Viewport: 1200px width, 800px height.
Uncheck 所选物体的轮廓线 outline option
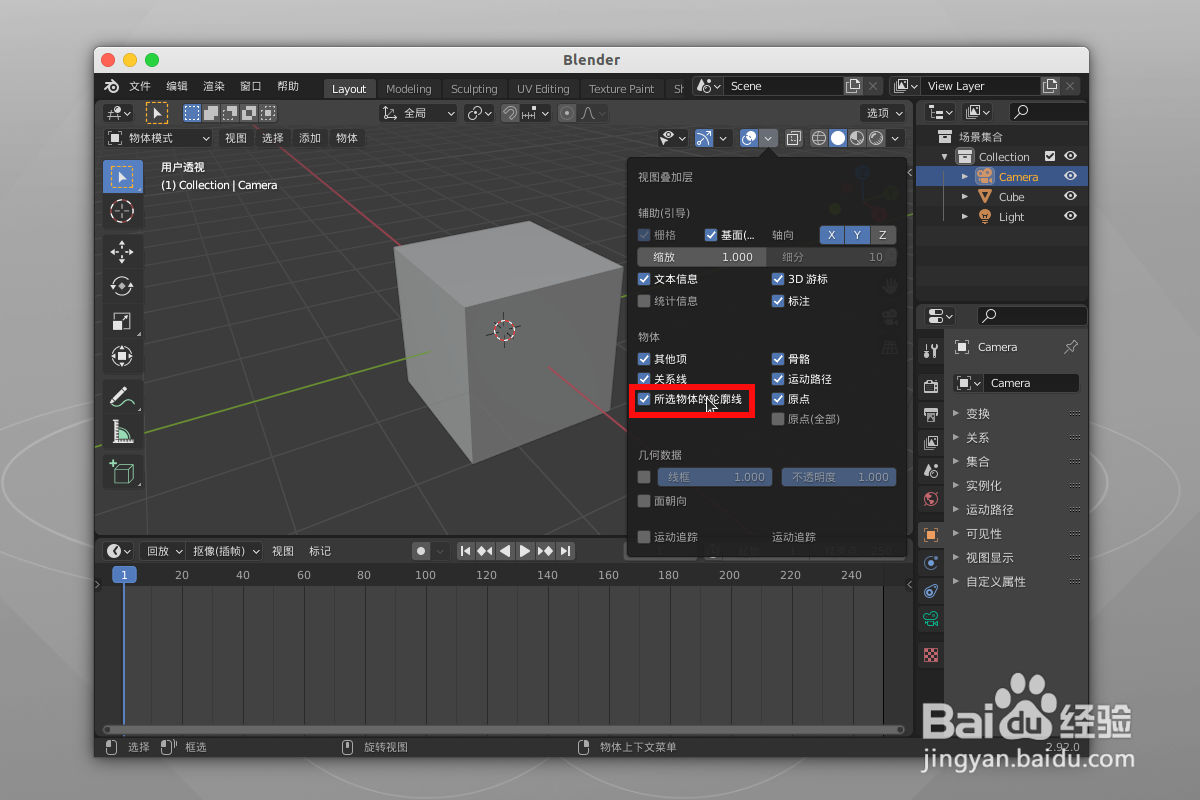pos(644,399)
